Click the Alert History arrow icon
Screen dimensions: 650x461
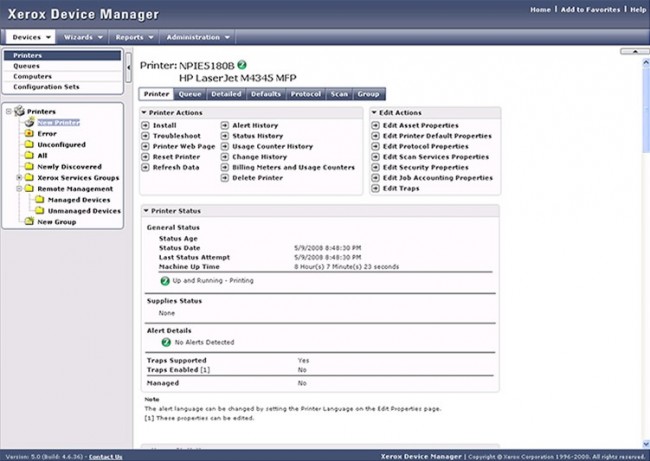point(226,126)
